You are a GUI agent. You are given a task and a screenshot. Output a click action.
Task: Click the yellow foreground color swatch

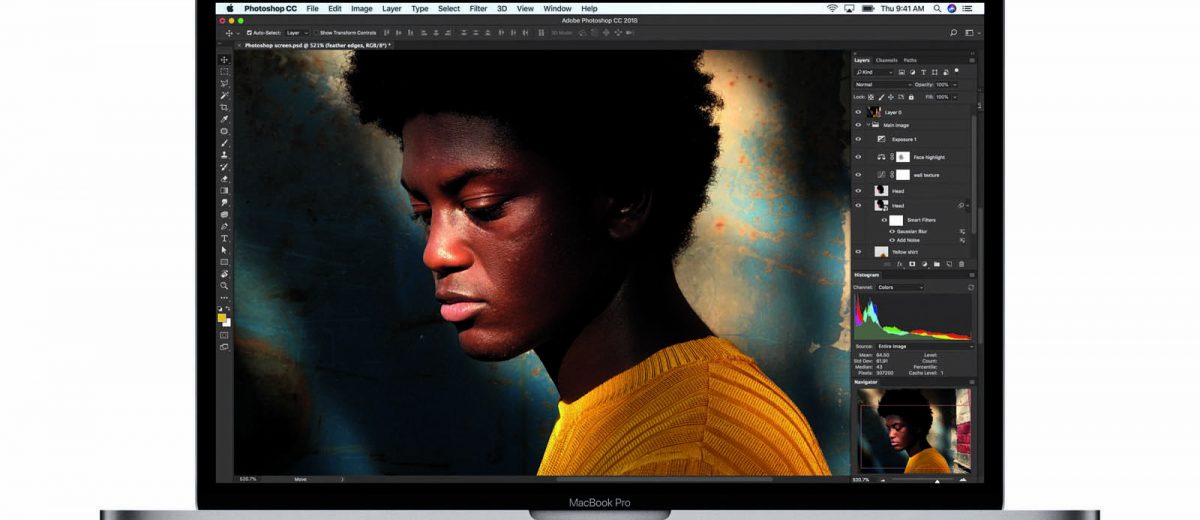(222, 317)
